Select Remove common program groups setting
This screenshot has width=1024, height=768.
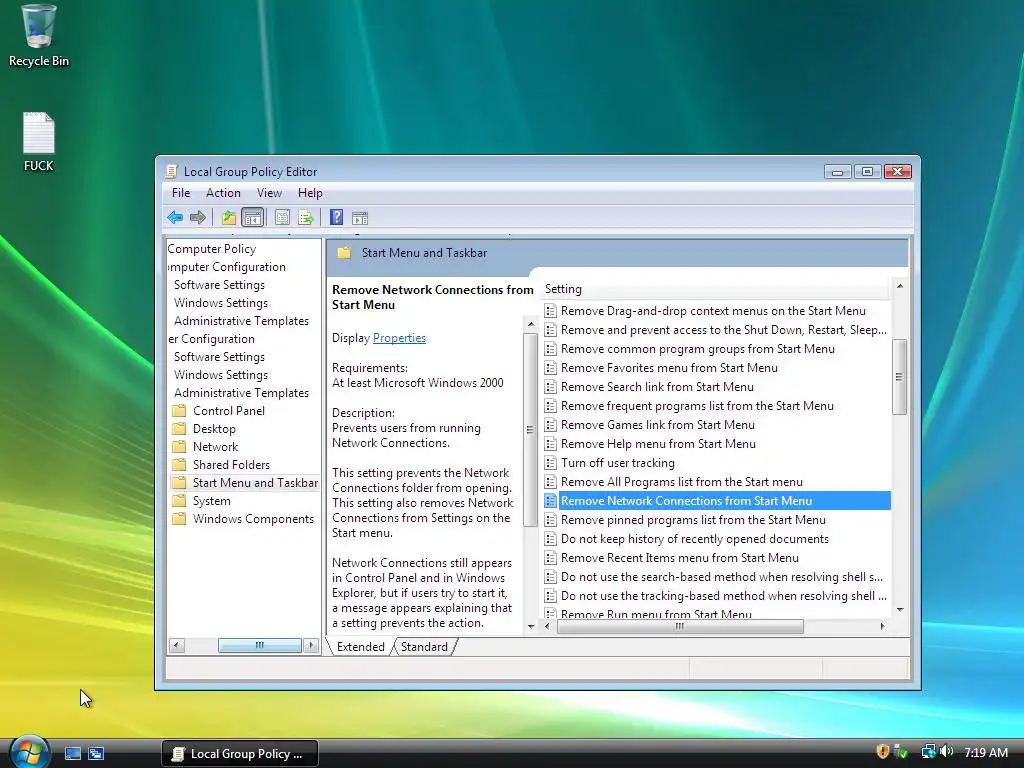point(697,349)
